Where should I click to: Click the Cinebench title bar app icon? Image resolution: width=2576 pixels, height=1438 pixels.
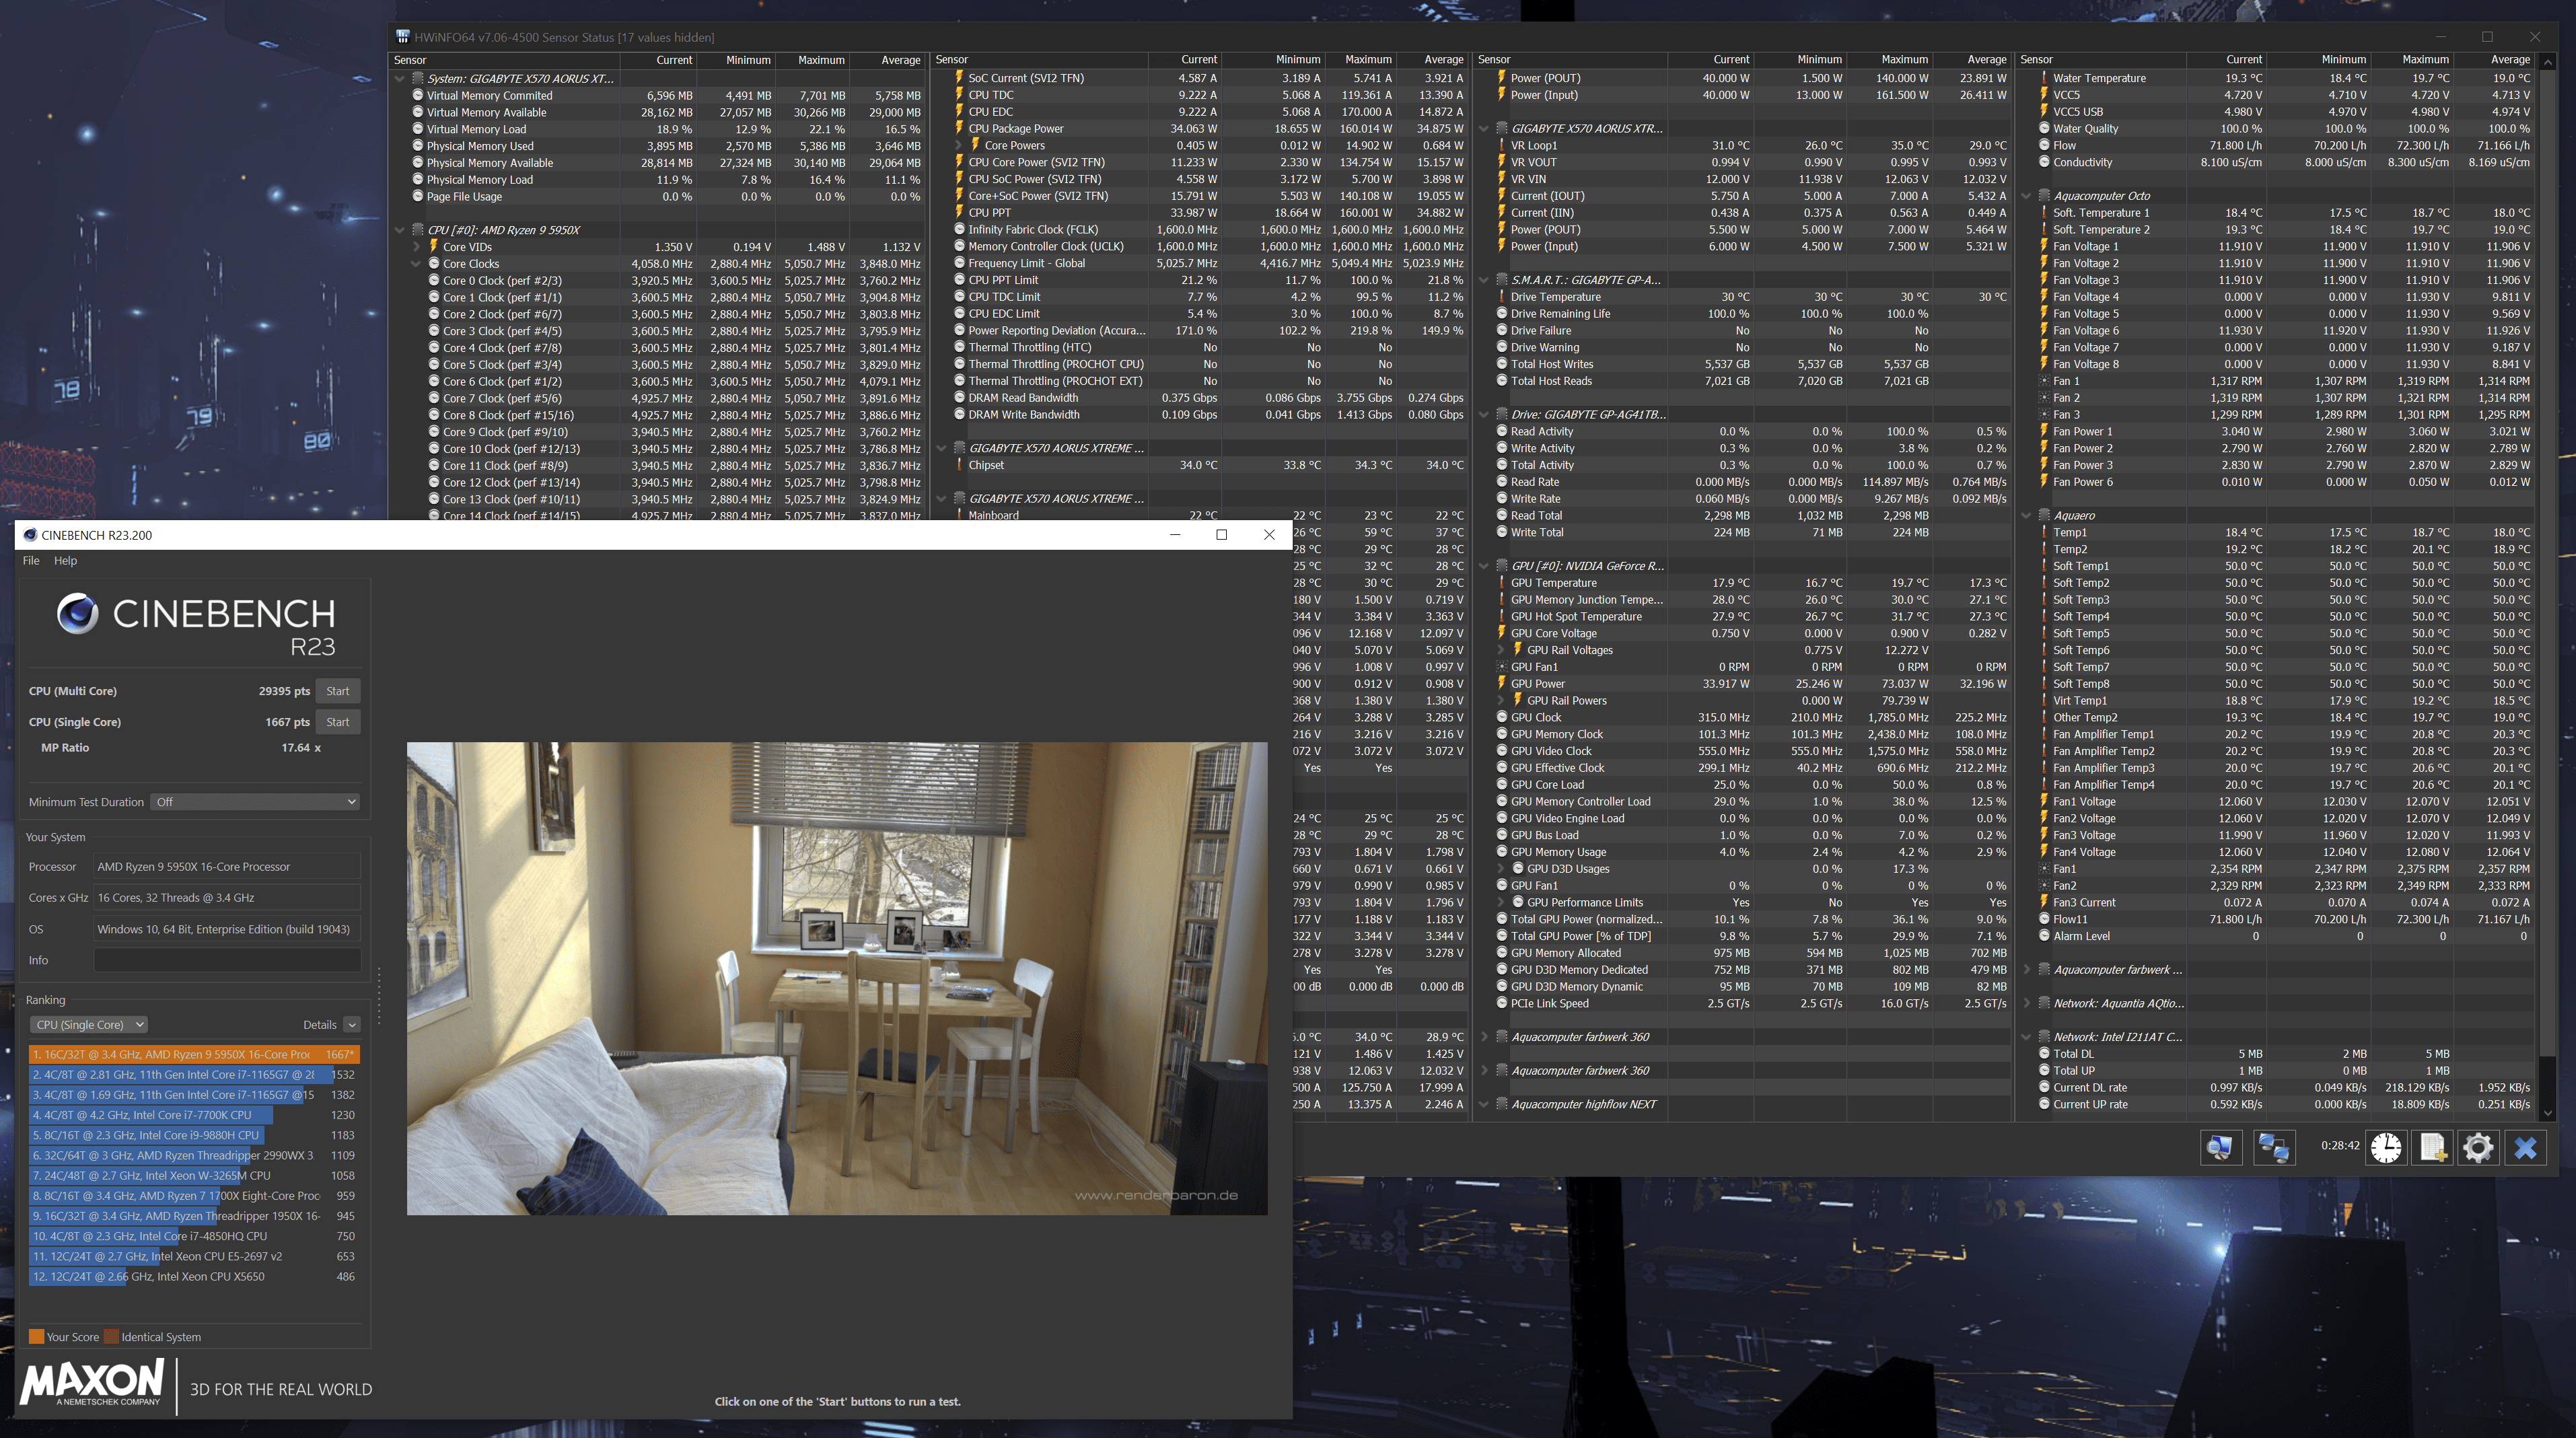30,535
